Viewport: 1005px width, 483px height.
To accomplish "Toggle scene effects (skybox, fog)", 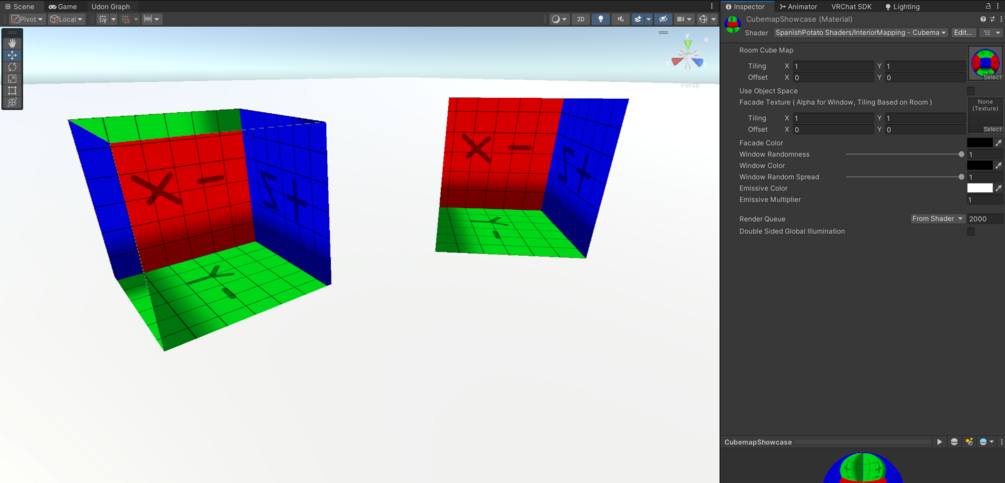I will coord(638,19).
